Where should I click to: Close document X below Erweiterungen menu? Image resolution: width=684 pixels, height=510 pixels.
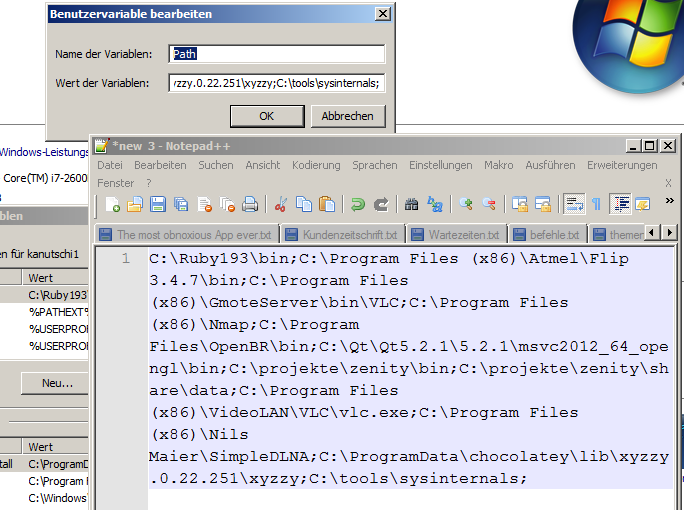tap(668, 183)
